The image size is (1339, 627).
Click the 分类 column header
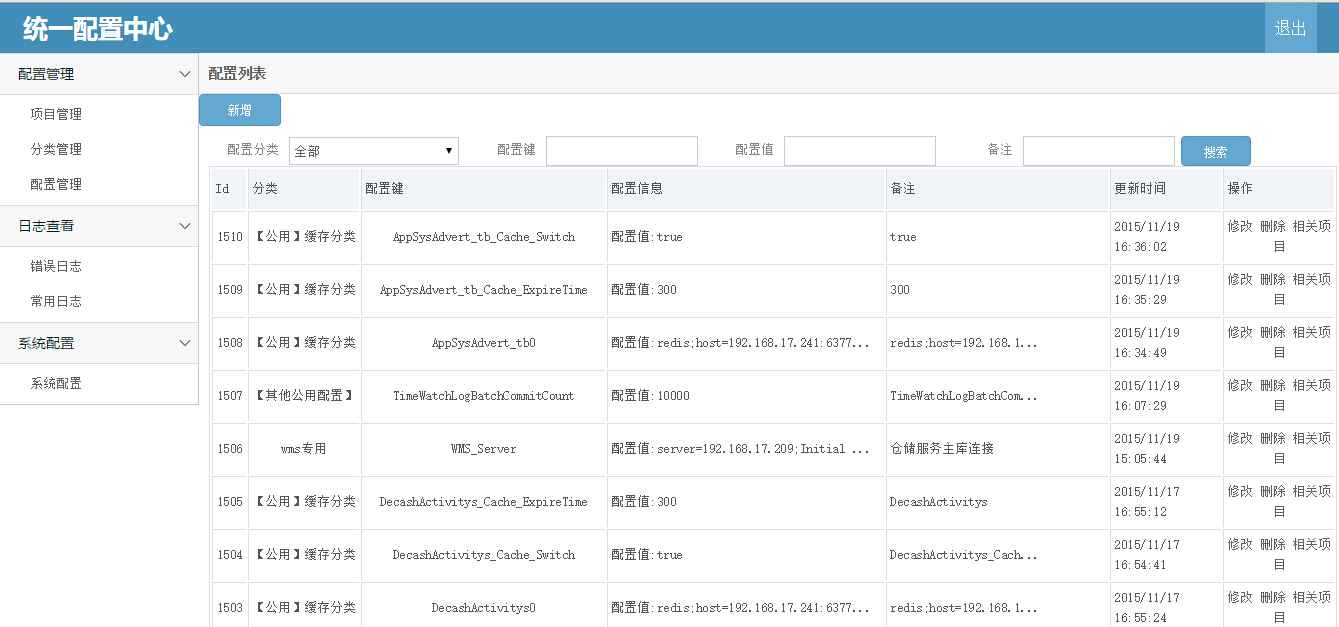[x=304, y=189]
